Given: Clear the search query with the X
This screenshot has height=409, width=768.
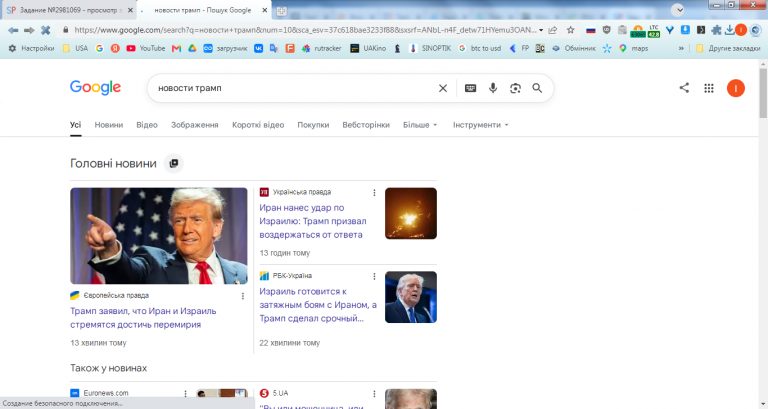Looking at the screenshot, I should click(x=443, y=88).
